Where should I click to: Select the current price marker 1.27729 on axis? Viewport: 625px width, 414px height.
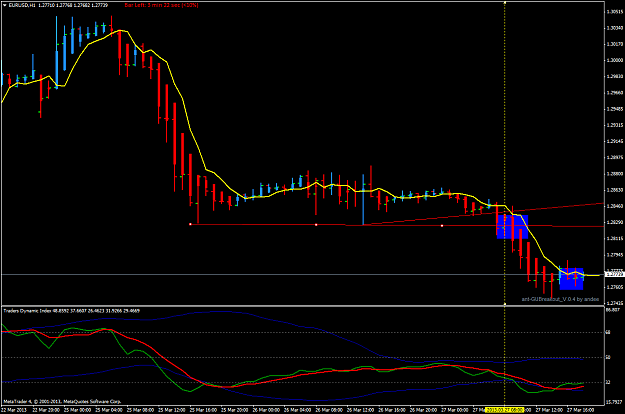(614, 274)
